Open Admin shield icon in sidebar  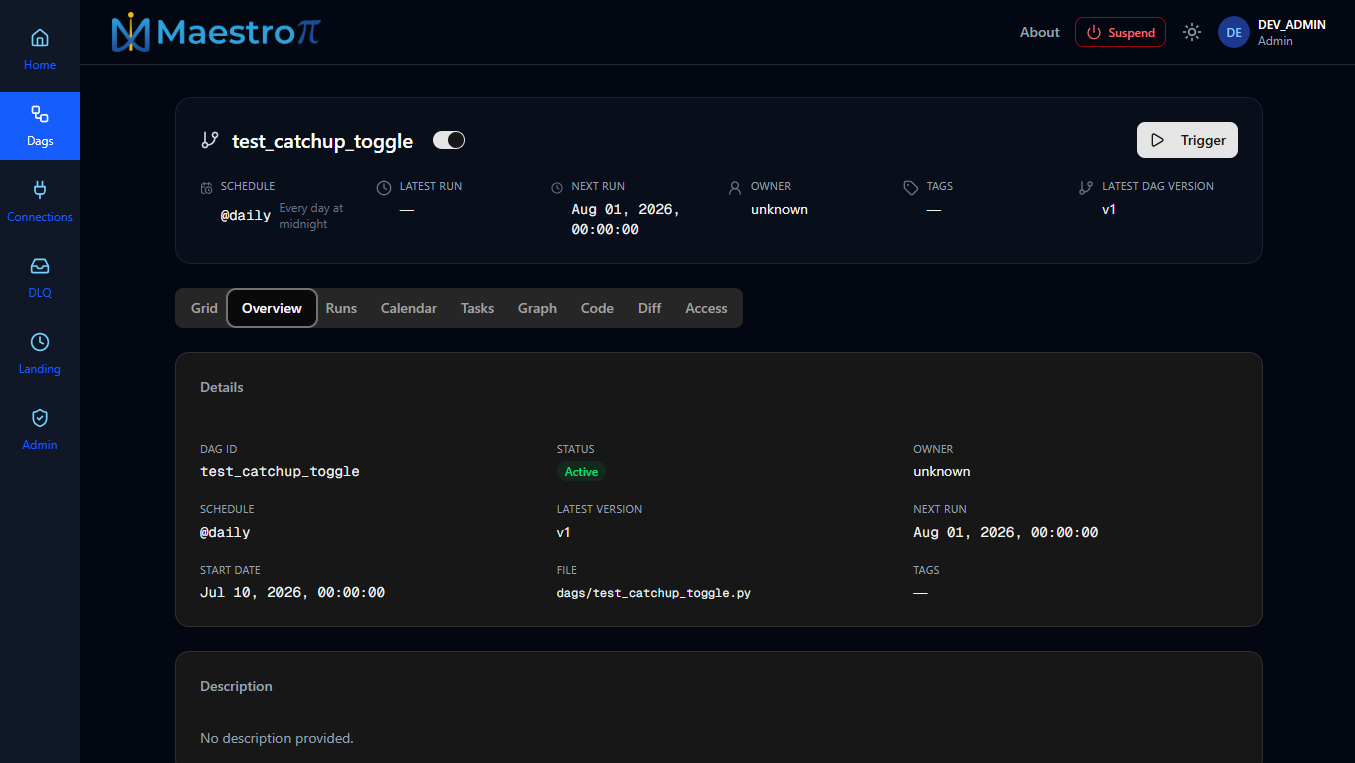click(x=40, y=418)
